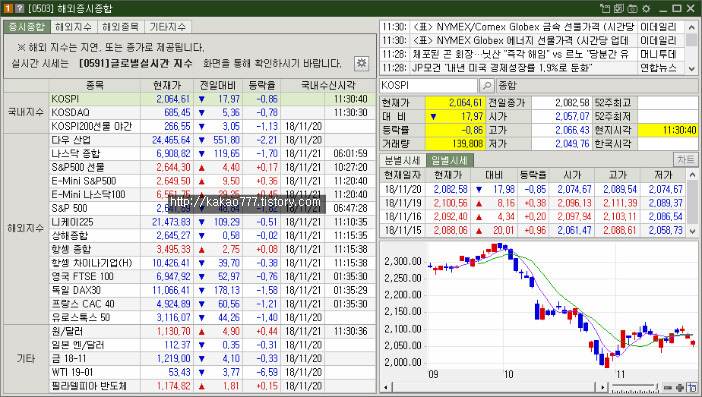
Task: Select the 금 18-11 row
Action: [x=212, y=359]
